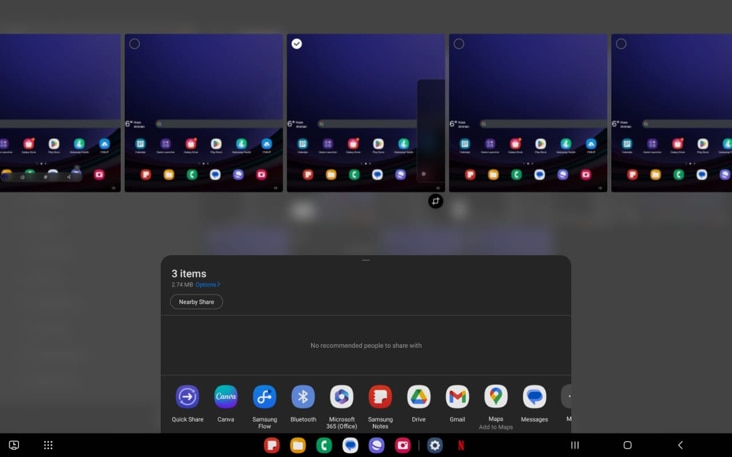This screenshot has height=457, width=732.
Task: Select the rightmost screenshot's circle
Action: (621, 44)
